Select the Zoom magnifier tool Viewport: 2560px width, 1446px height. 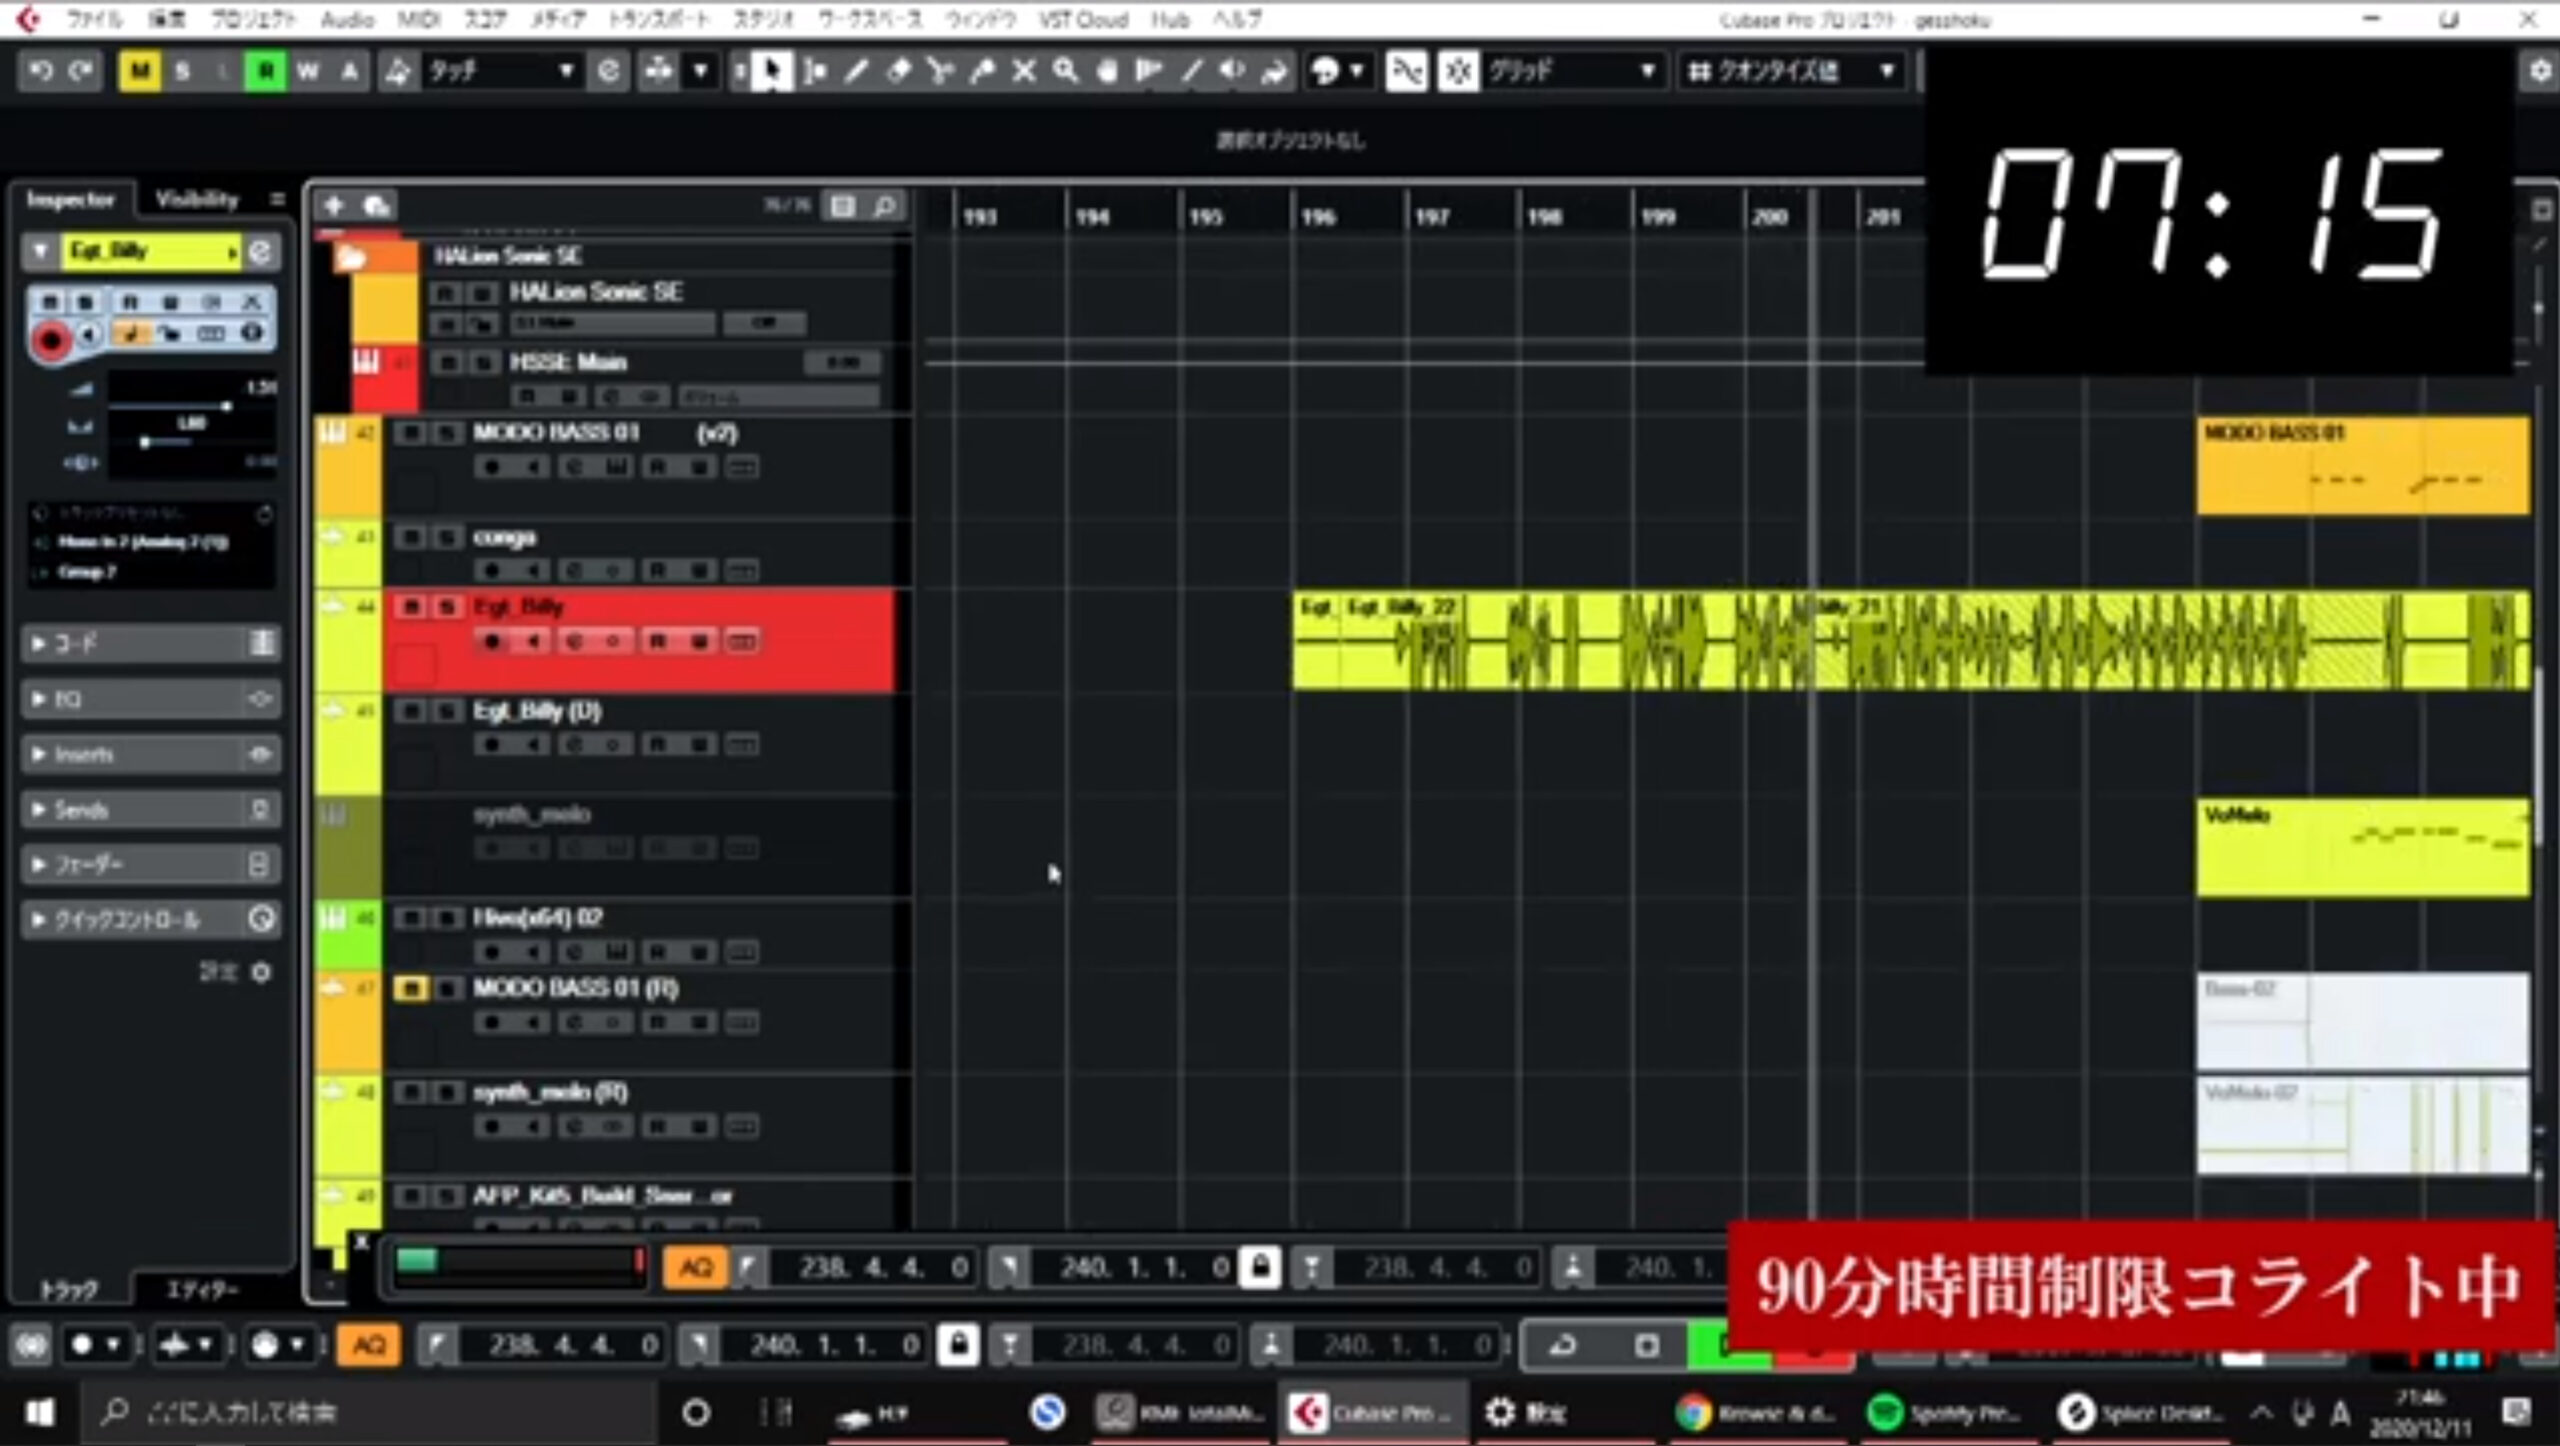(1066, 71)
